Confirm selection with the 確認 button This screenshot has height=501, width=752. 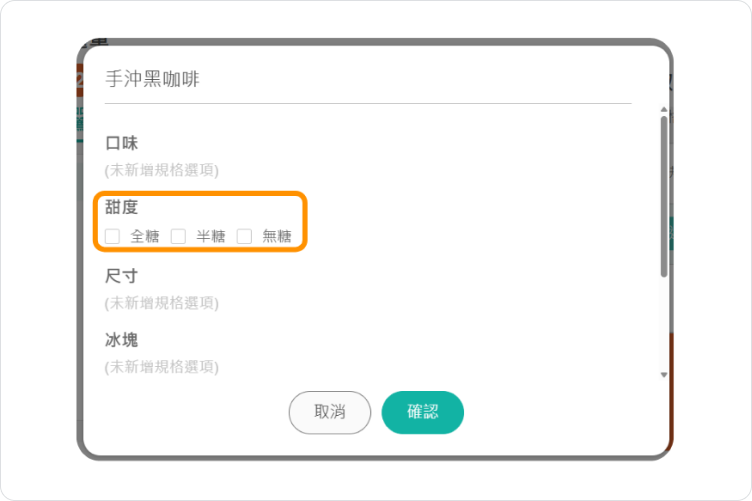click(x=423, y=412)
